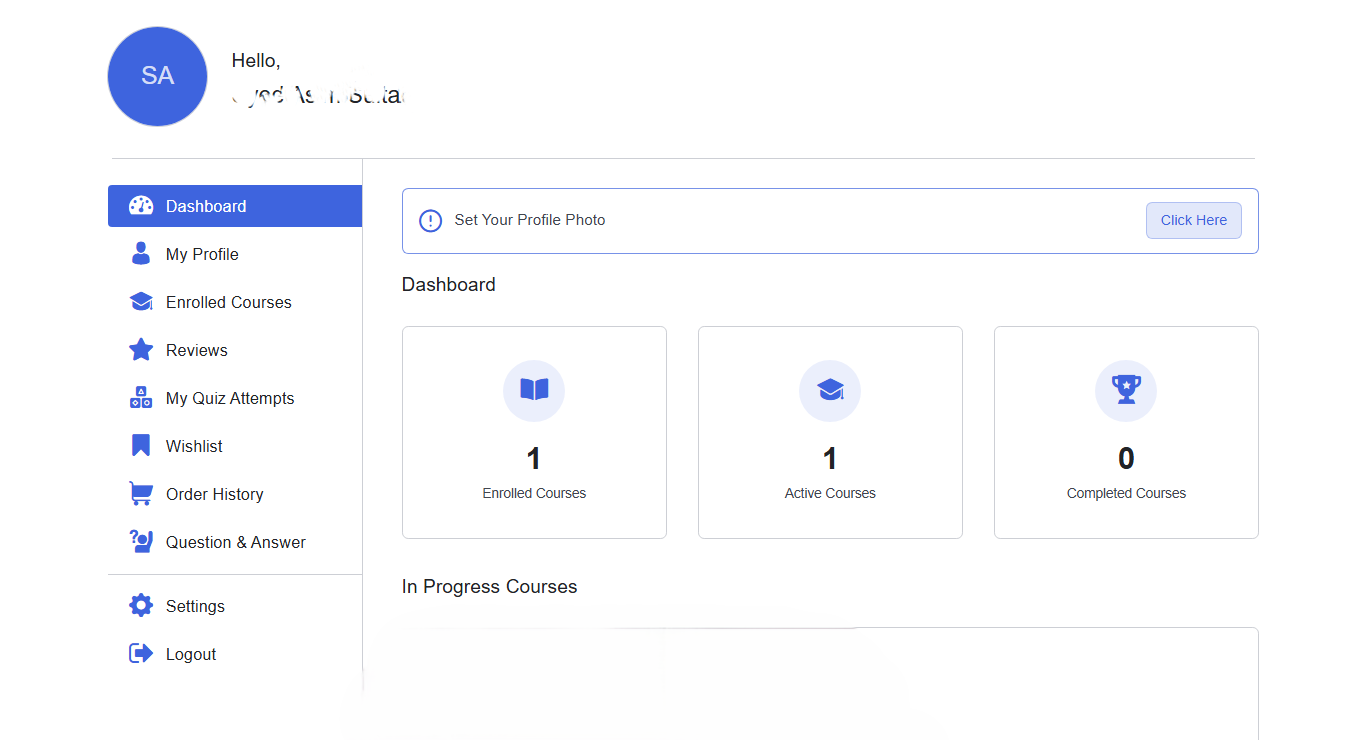
Task: Select the Logout link
Action: (x=190, y=653)
